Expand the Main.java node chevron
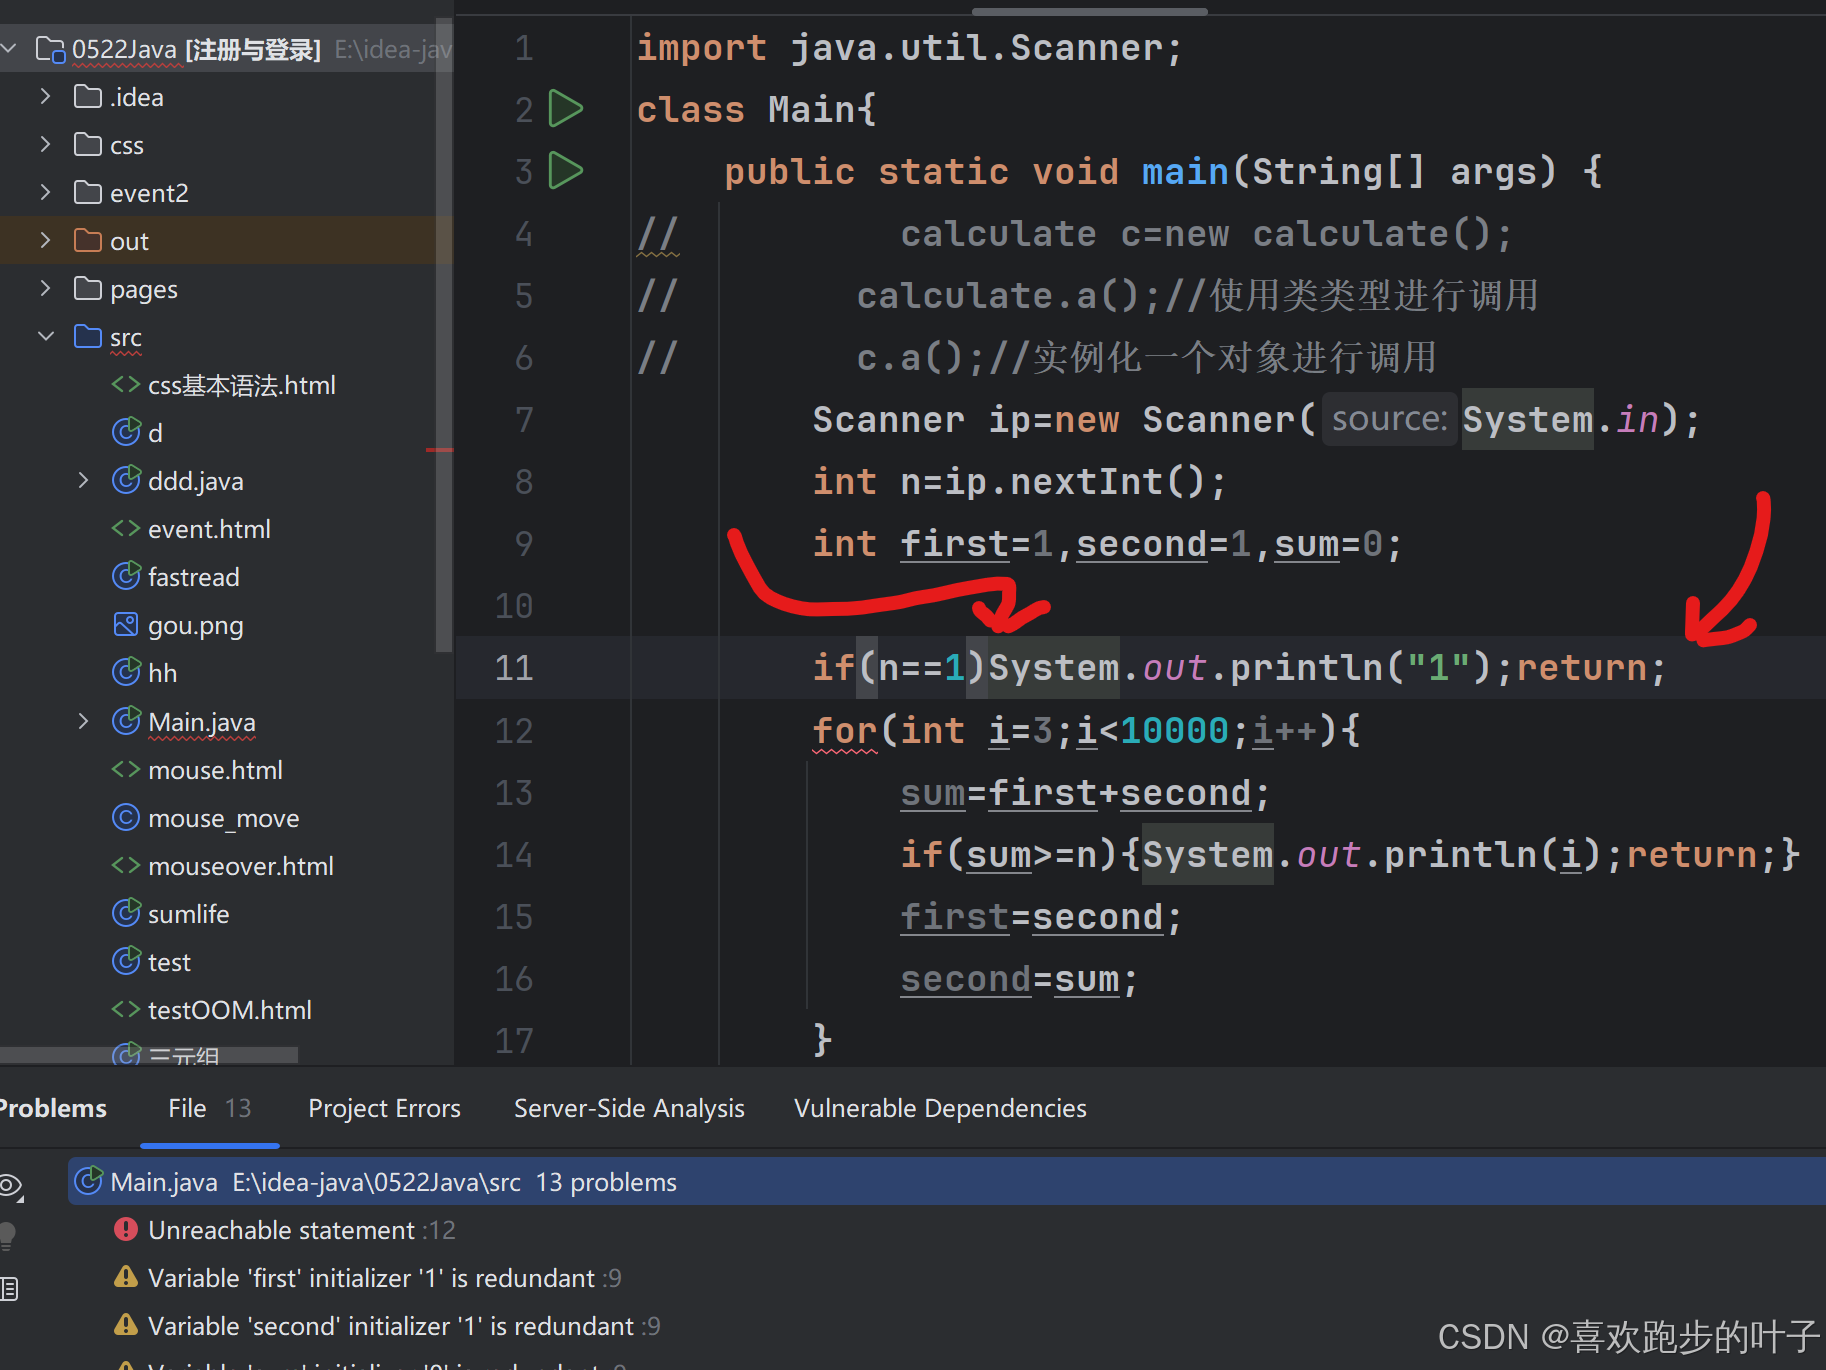 click(x=83, y=721)
